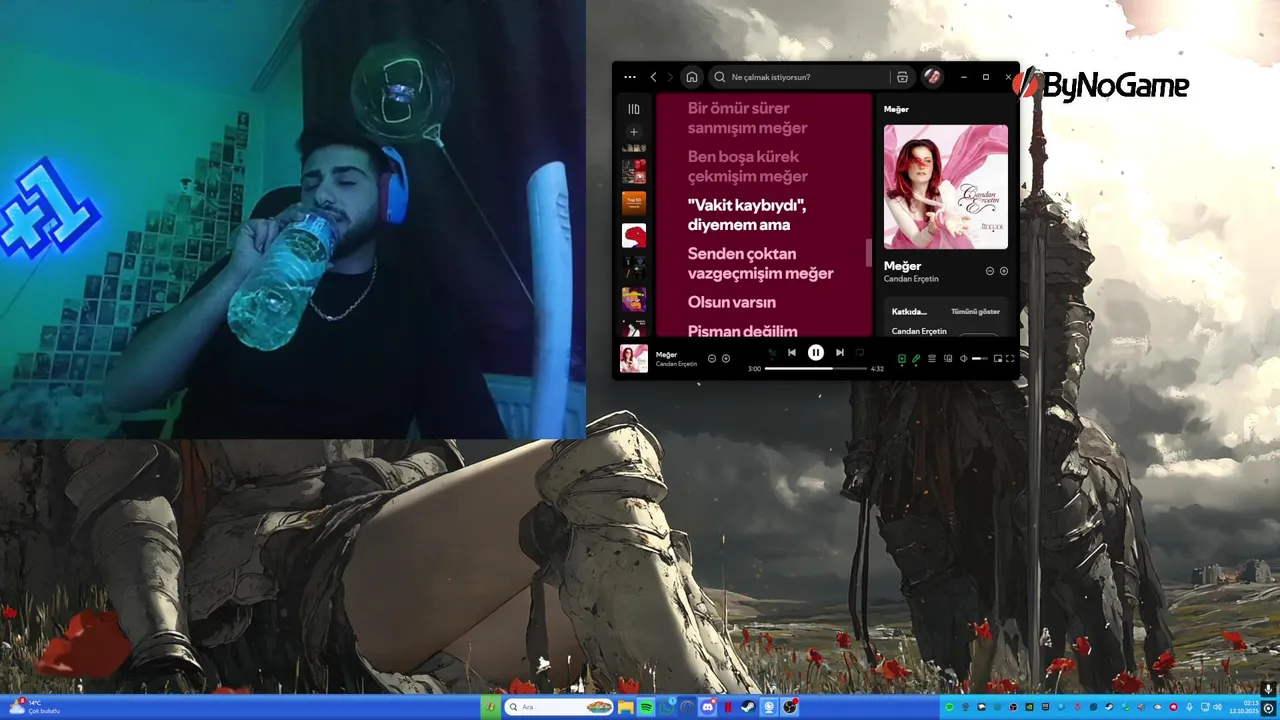The height and width of the screenshot is (720, 1280).
Task: Toggle repeat mode
Action: pos(860,352)
